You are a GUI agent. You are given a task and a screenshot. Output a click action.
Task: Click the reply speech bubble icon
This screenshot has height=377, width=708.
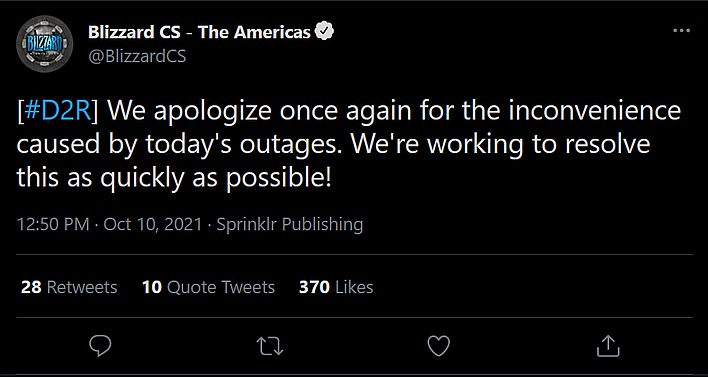tap(100, 345)
